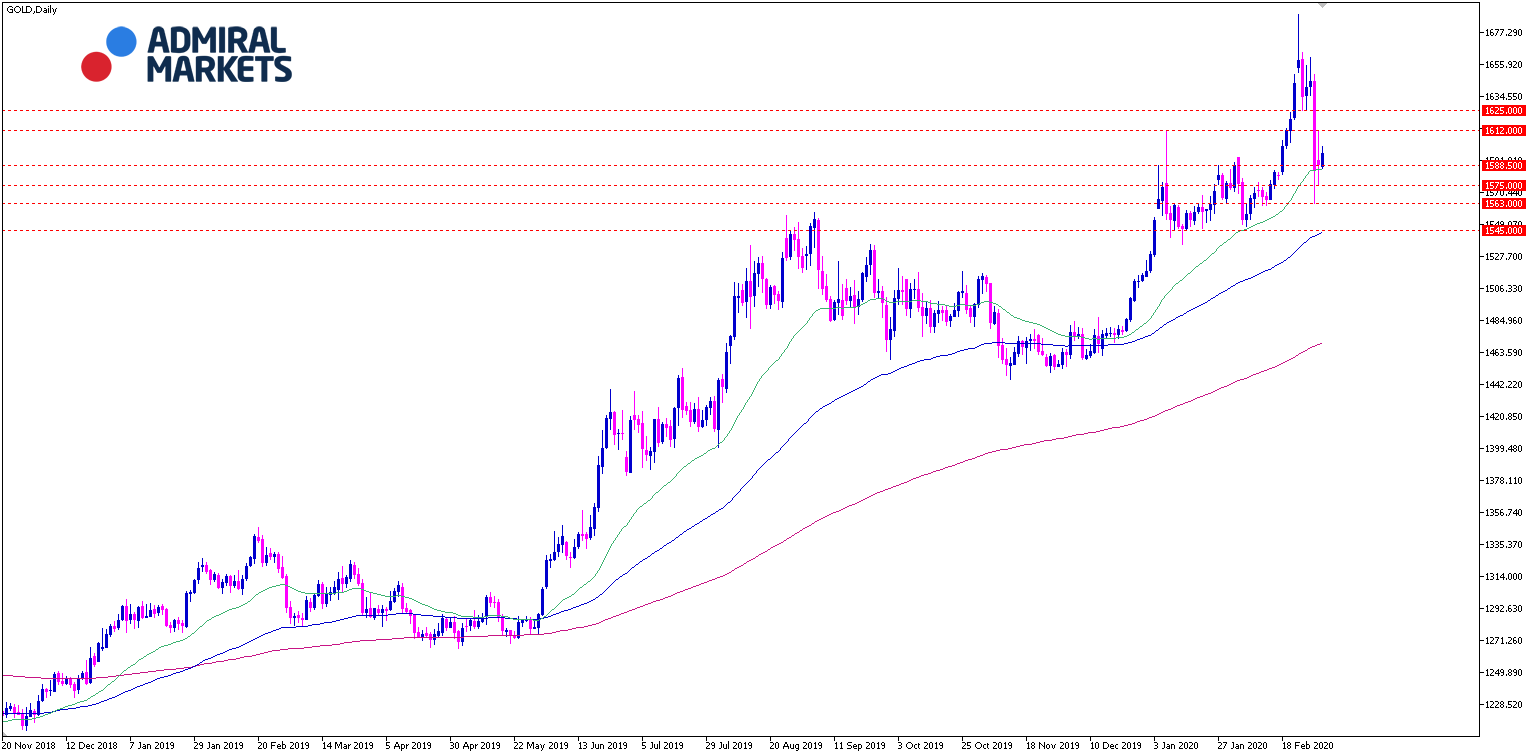Click the 1292.630 price scale value
This screenshot has width=1529, height=755.
tap(1504, 609)
